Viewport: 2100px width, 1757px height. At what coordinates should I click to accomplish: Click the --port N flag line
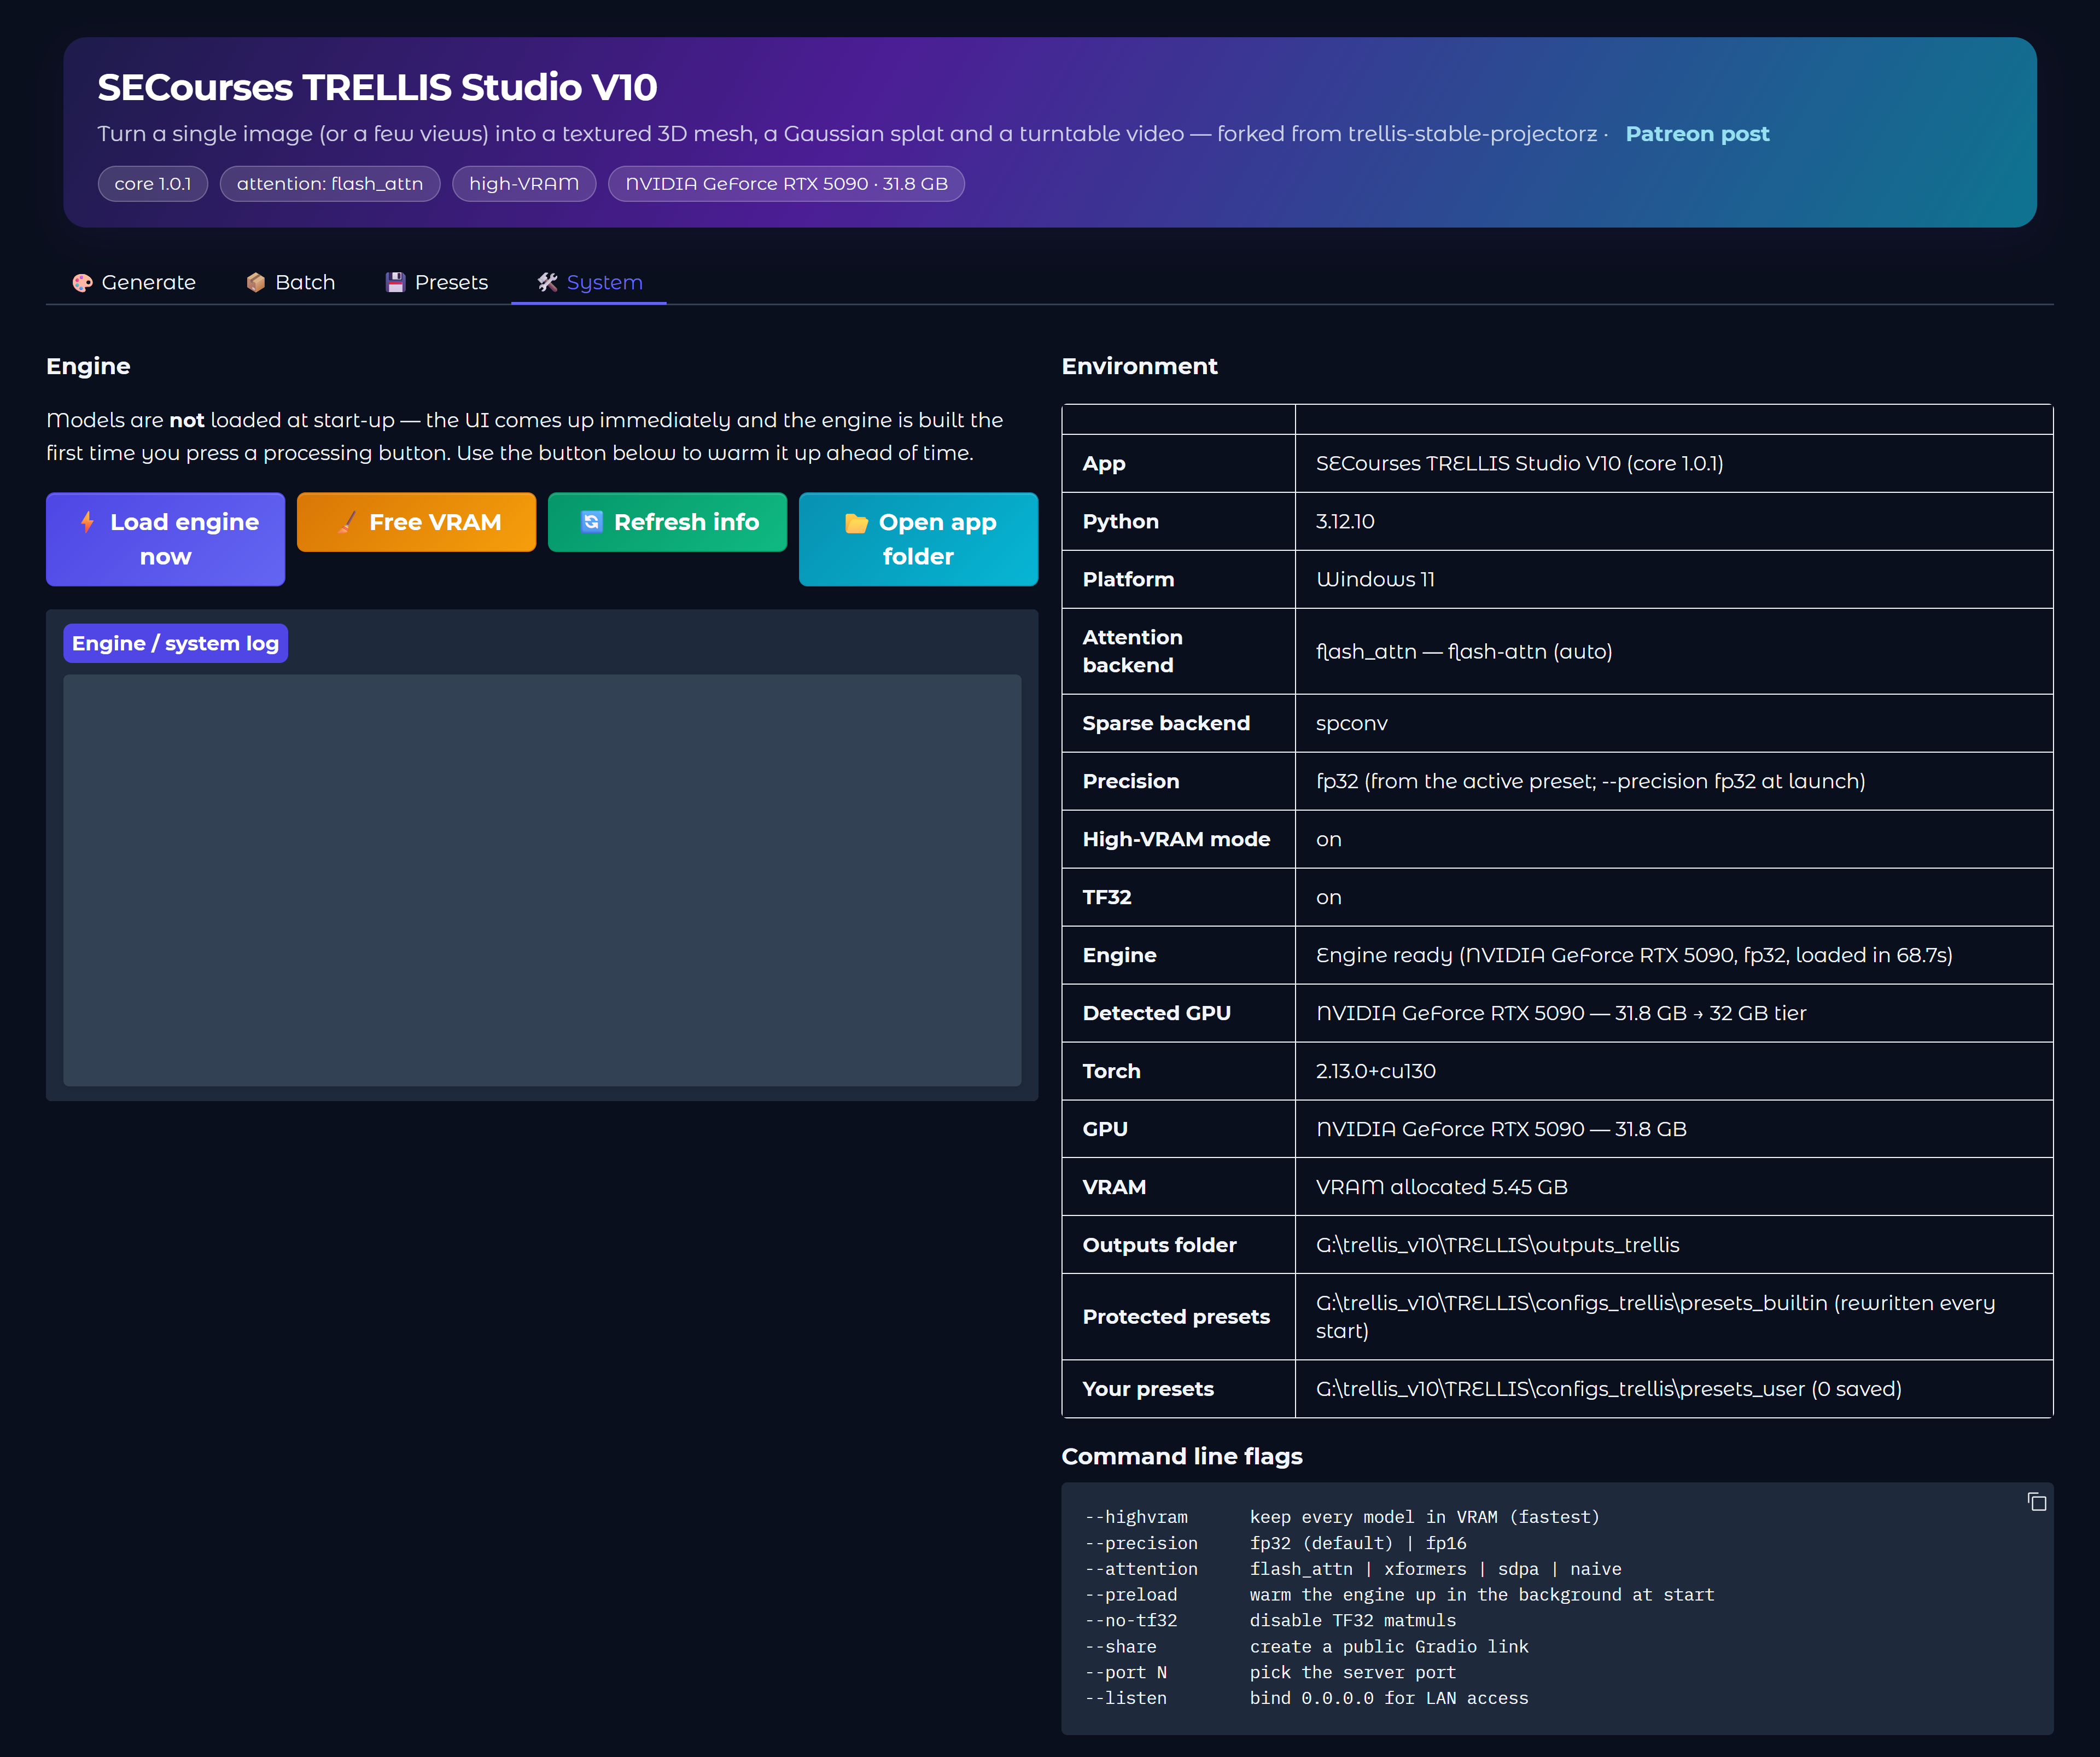click(1270, 1673)
